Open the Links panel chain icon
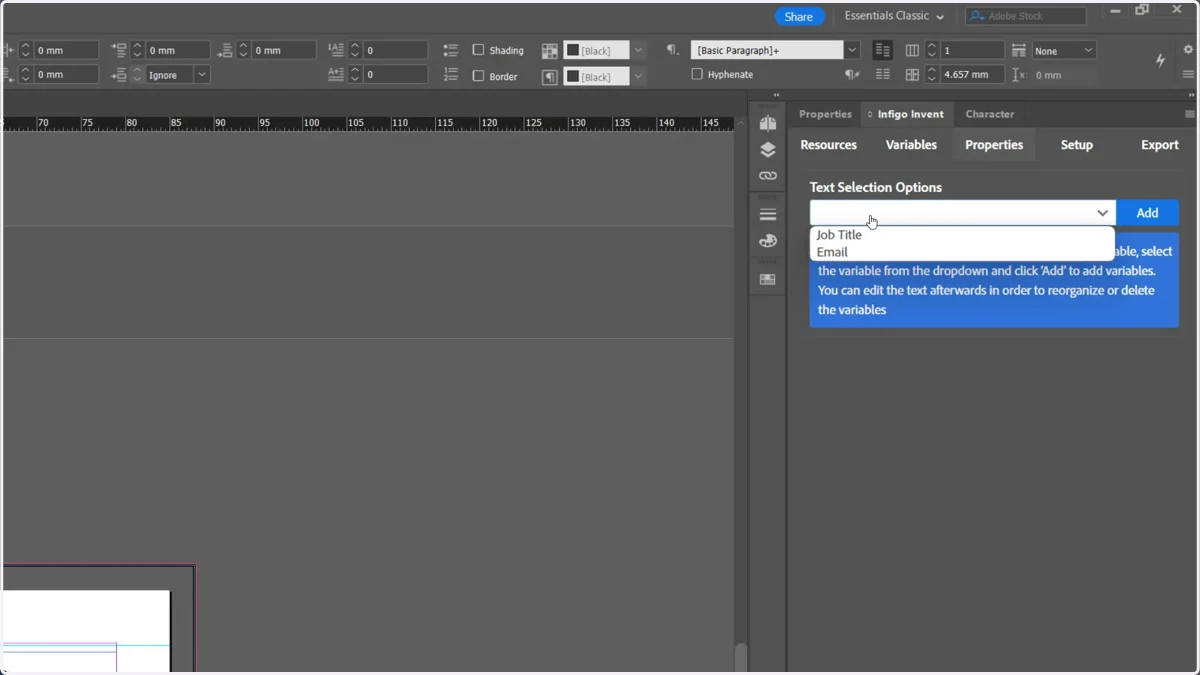The image size is (1200, 675). tap(768, 176)
